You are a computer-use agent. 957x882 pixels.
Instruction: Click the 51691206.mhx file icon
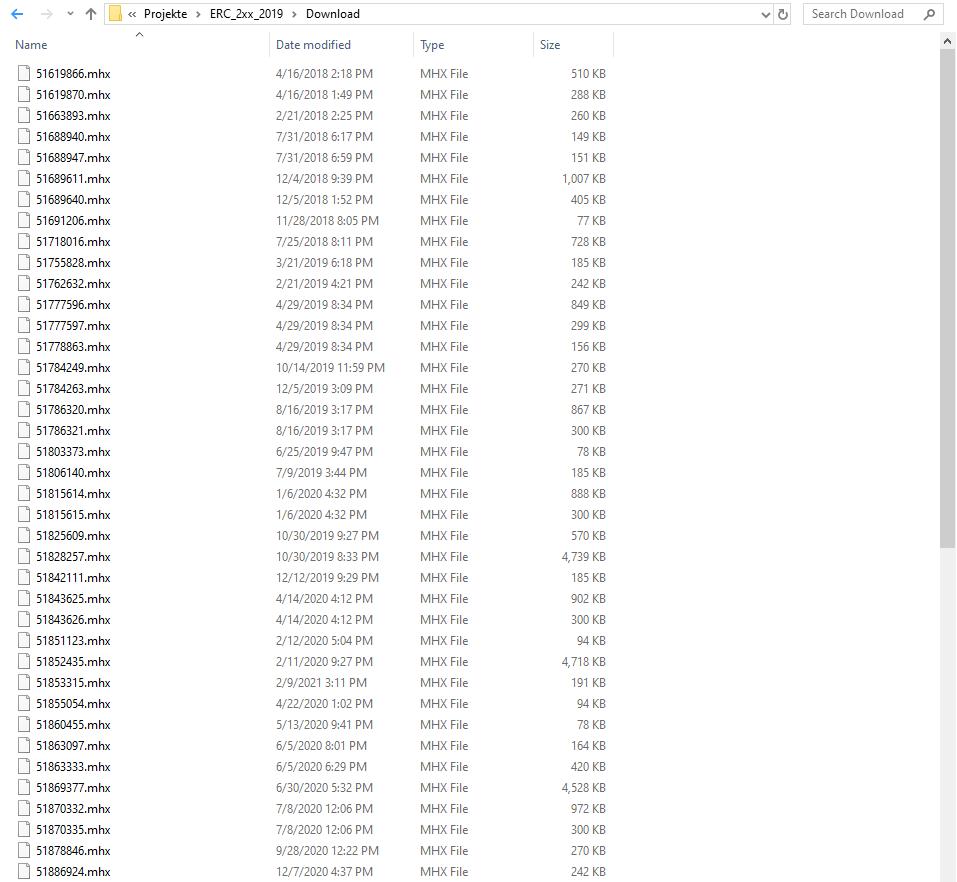[x=24, y=220]
